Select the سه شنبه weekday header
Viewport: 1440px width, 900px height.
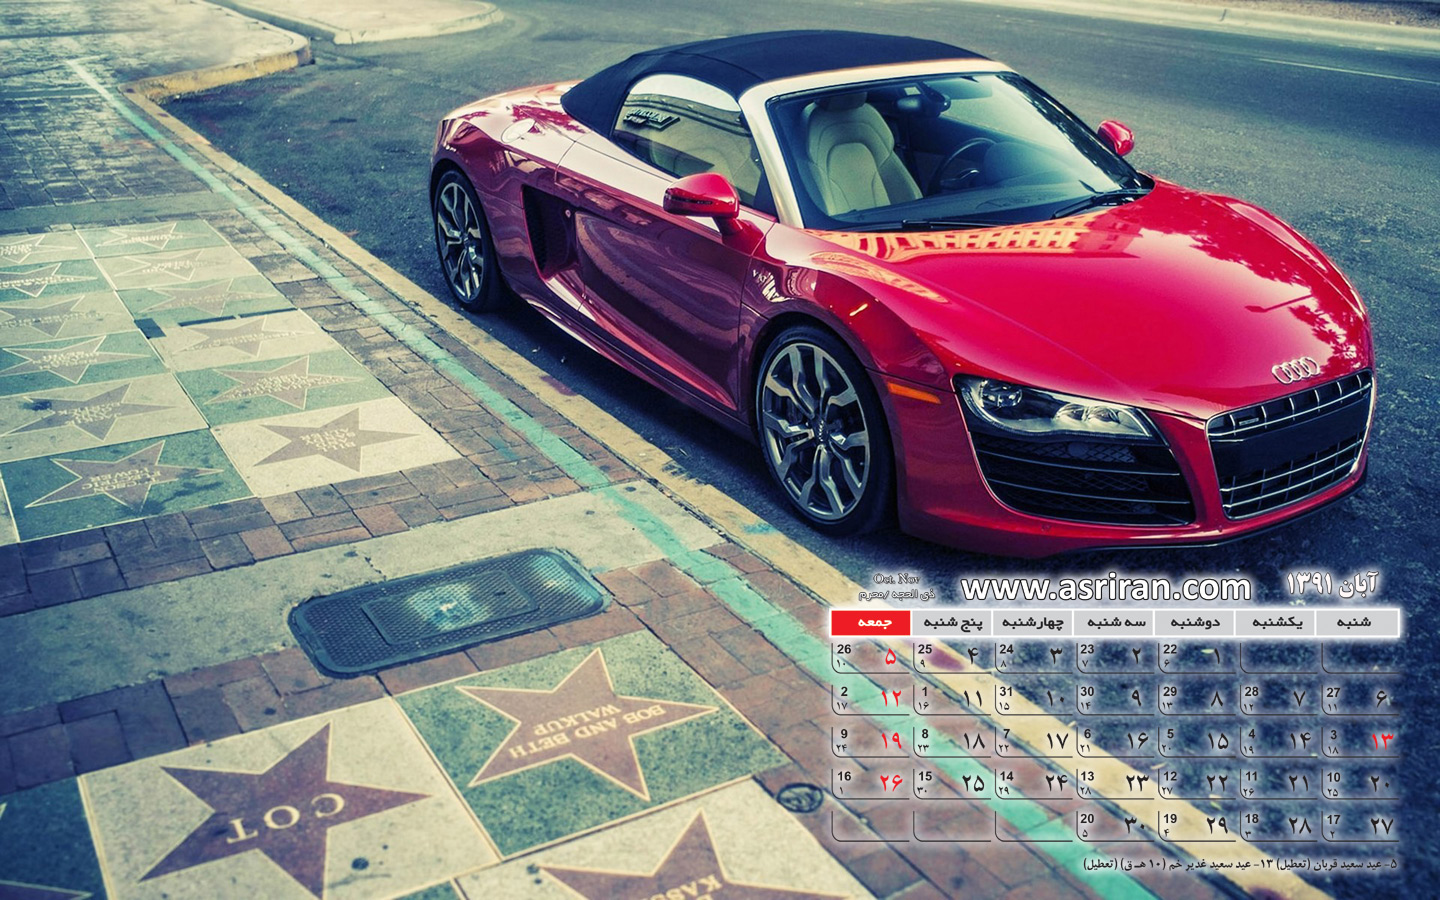pyautogui.click(x=1114, y=622)
